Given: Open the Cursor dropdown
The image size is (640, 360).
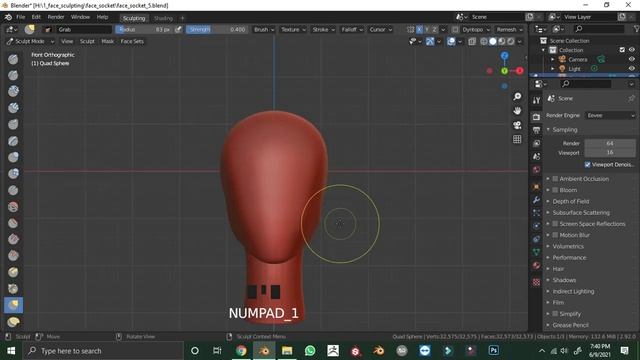Looking at the screenshot, I should tap(380, 29).
